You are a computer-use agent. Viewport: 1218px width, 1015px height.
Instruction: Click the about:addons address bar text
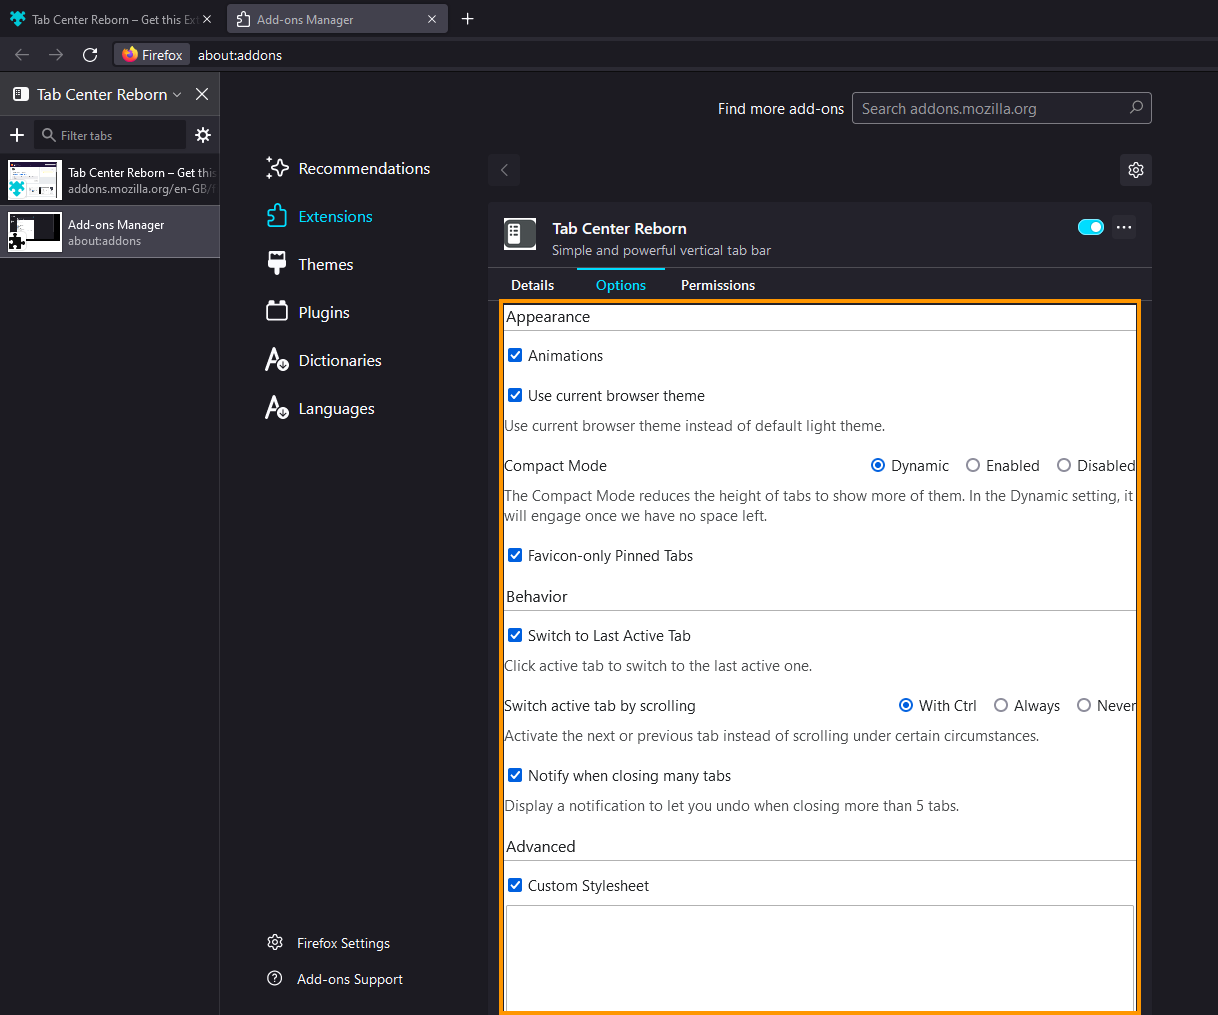click(x=240, y=55)
